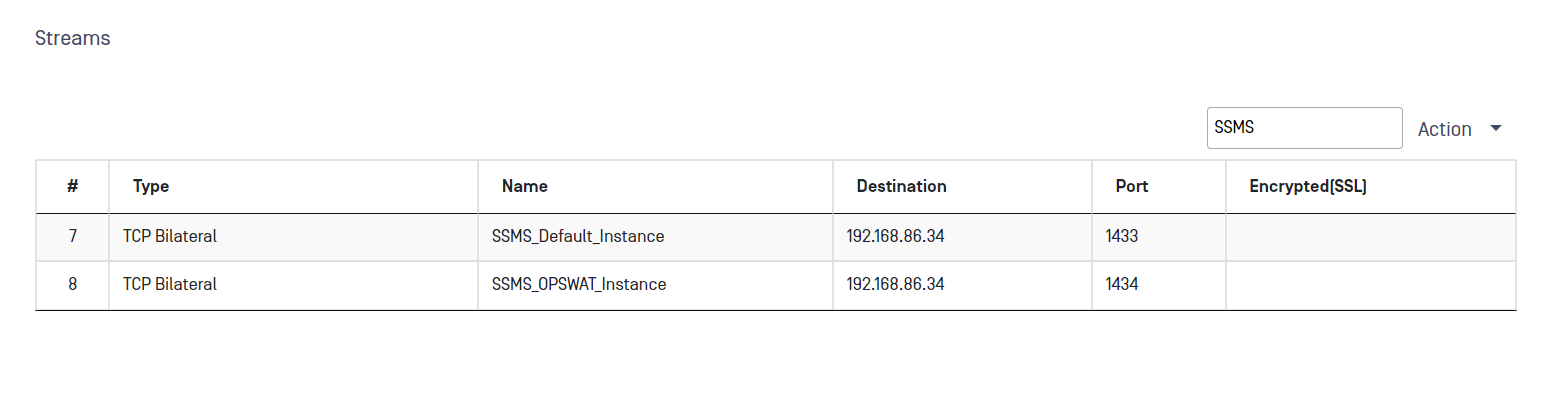Screen dimensions: 1567x397
Task: Open the Action menu label
Action: pos(1445,129)
